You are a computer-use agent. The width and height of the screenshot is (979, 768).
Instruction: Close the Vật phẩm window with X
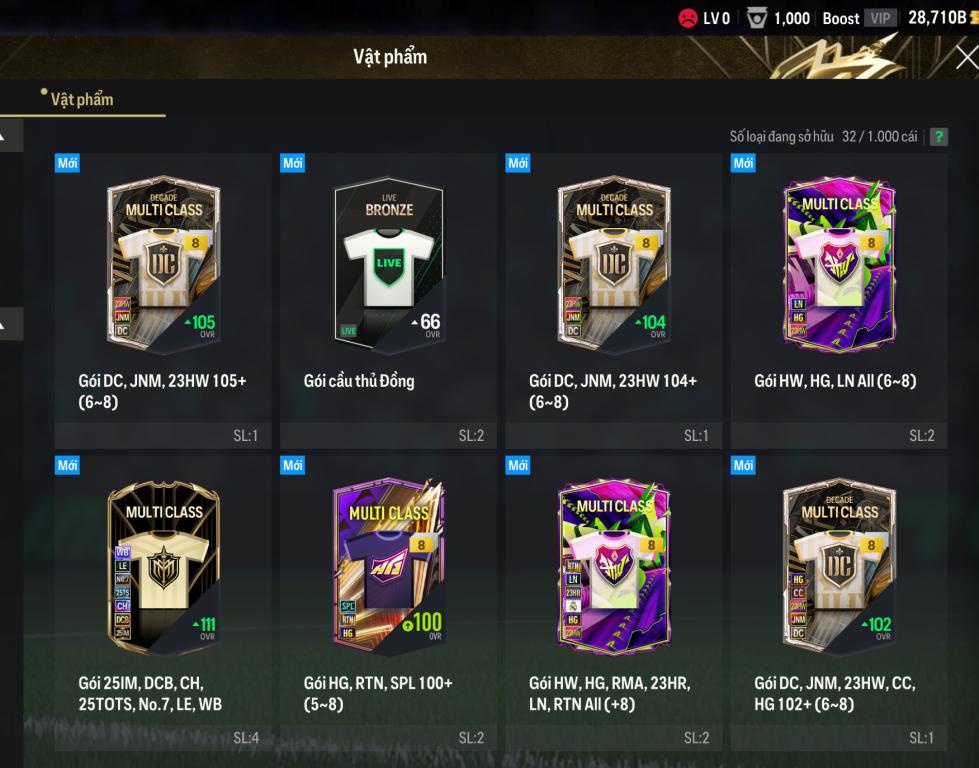point(967,57)
